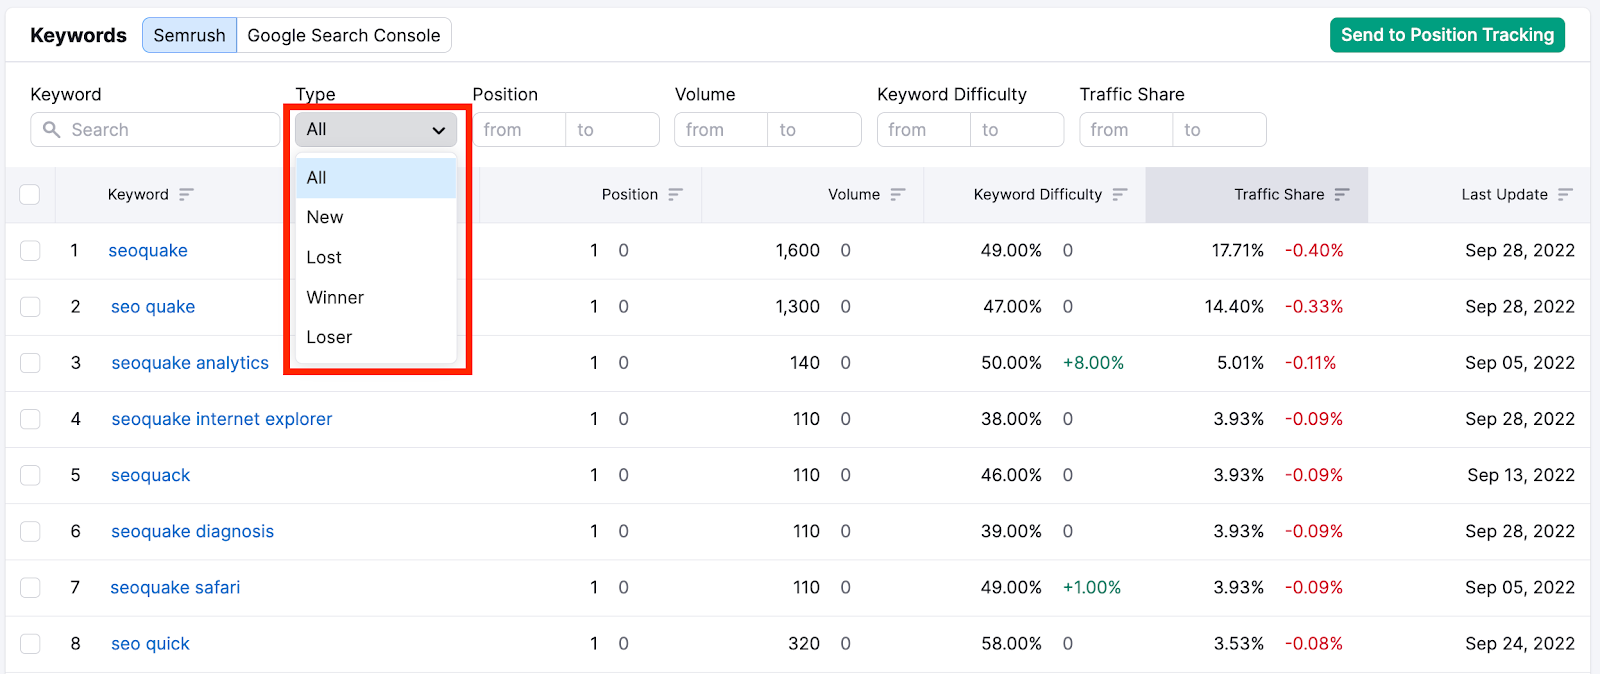Click traffic share 5.01%

[x=1240, y=362]
